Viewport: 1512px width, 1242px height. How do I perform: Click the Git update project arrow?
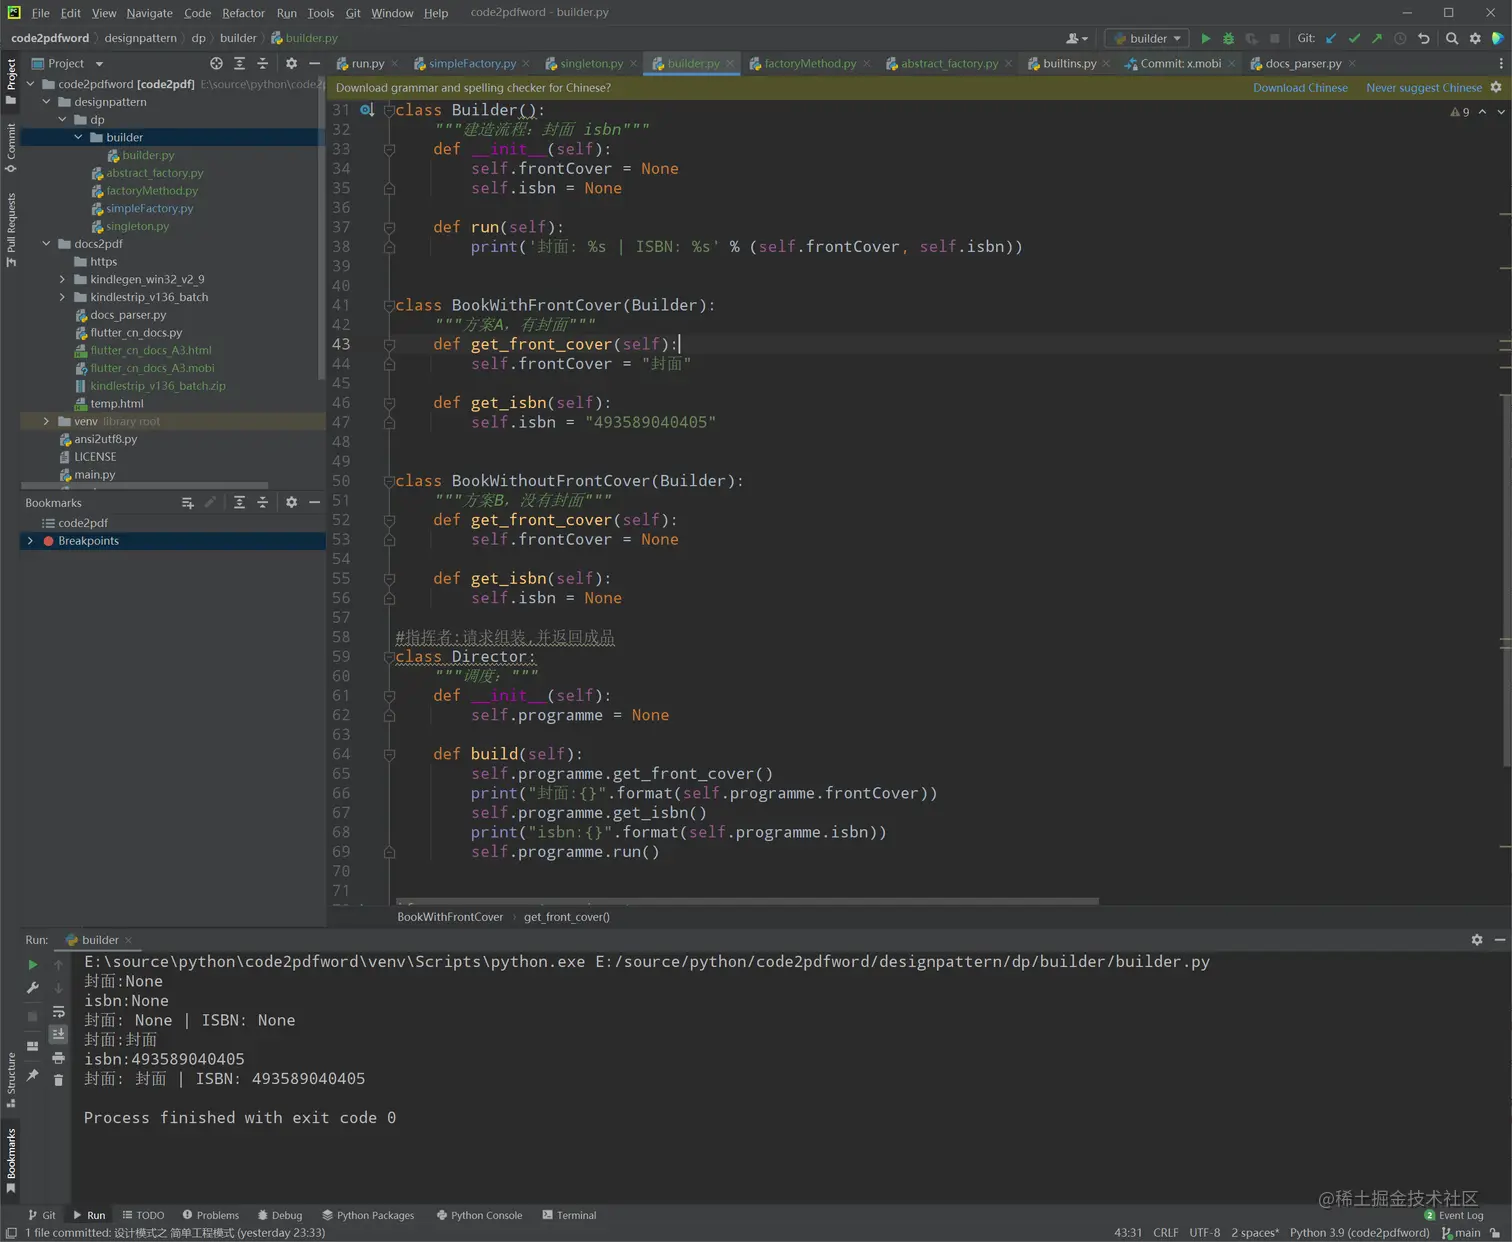(1331, 39)
